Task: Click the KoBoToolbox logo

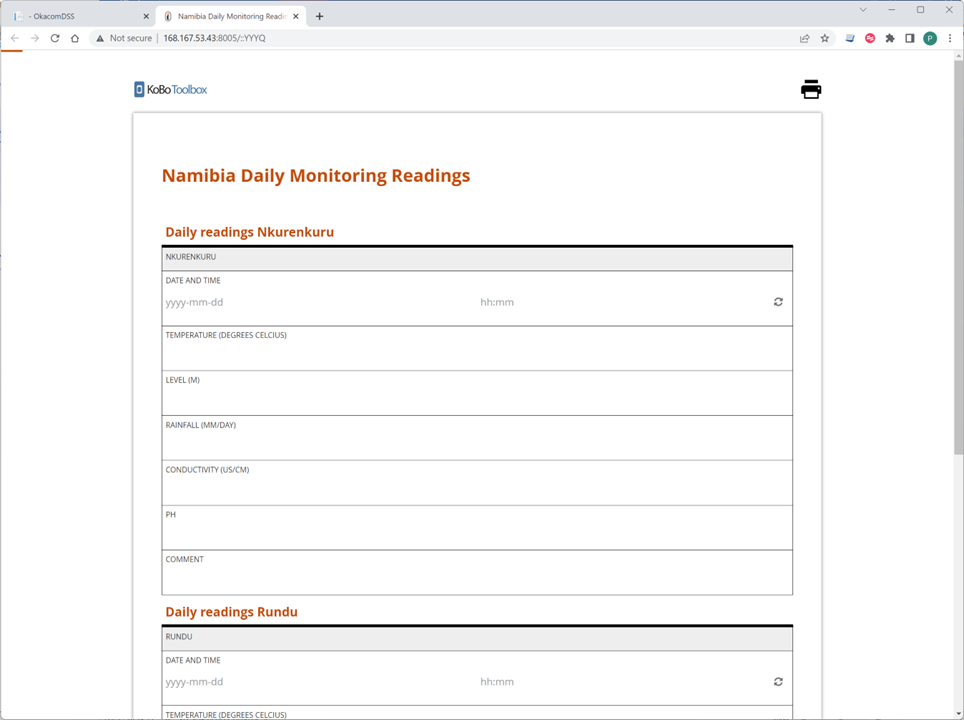Action: tap(170, 90)
